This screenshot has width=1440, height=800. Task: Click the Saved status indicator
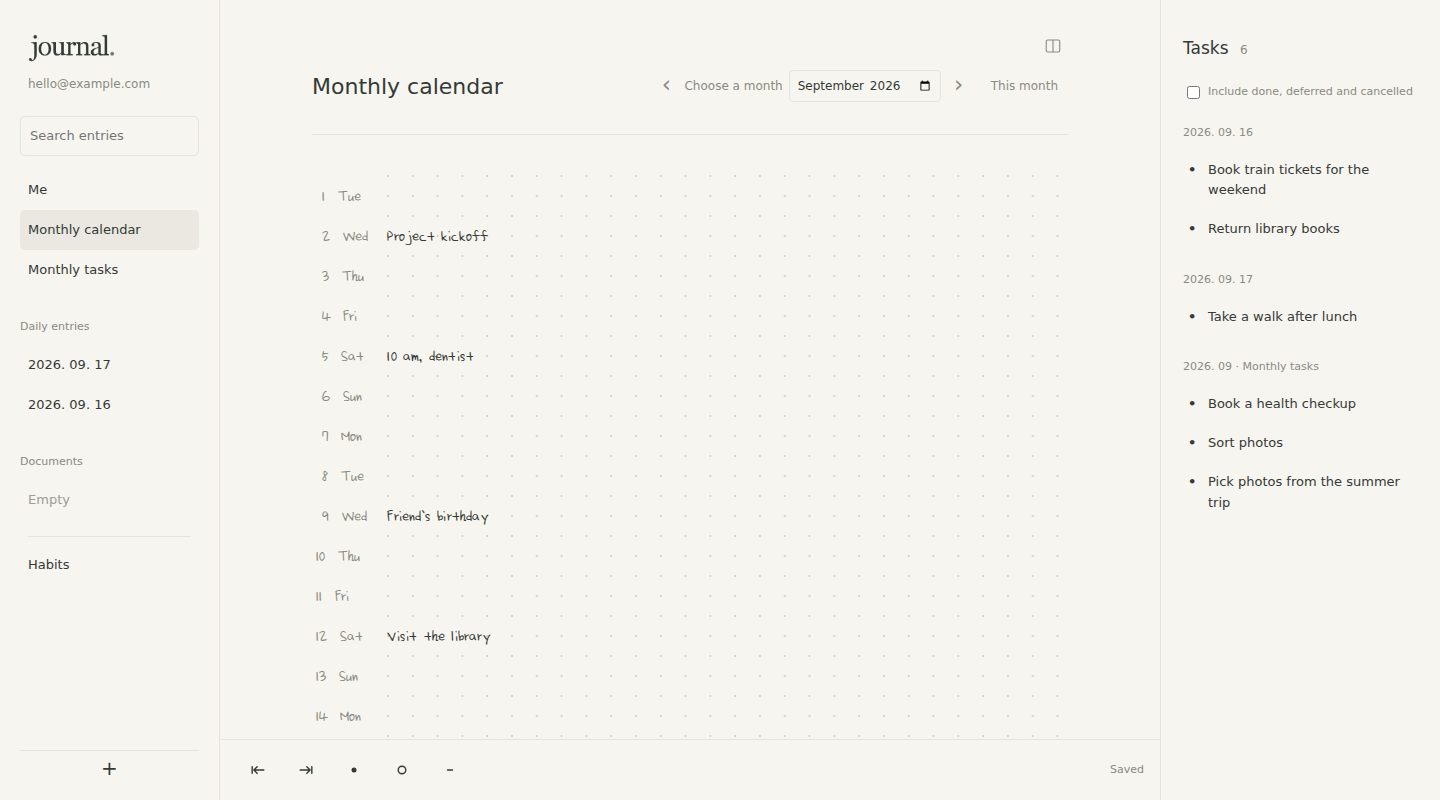[x=1127, y=770]
